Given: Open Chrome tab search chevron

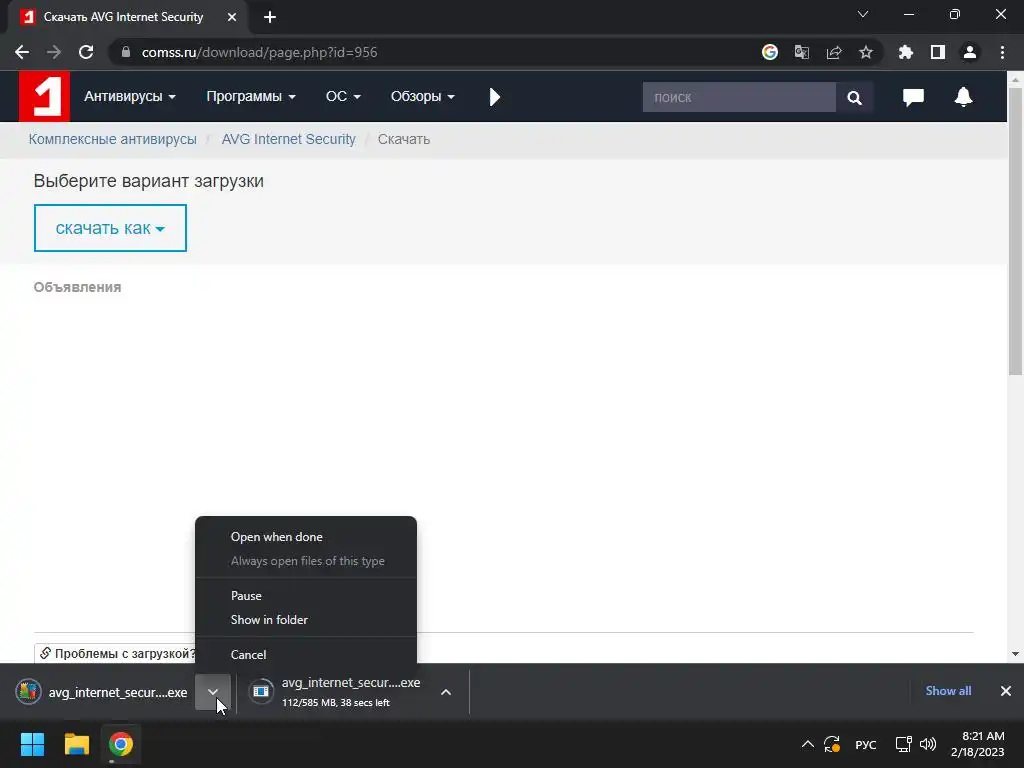Looking at the screenshot, I should click(863, 14).
